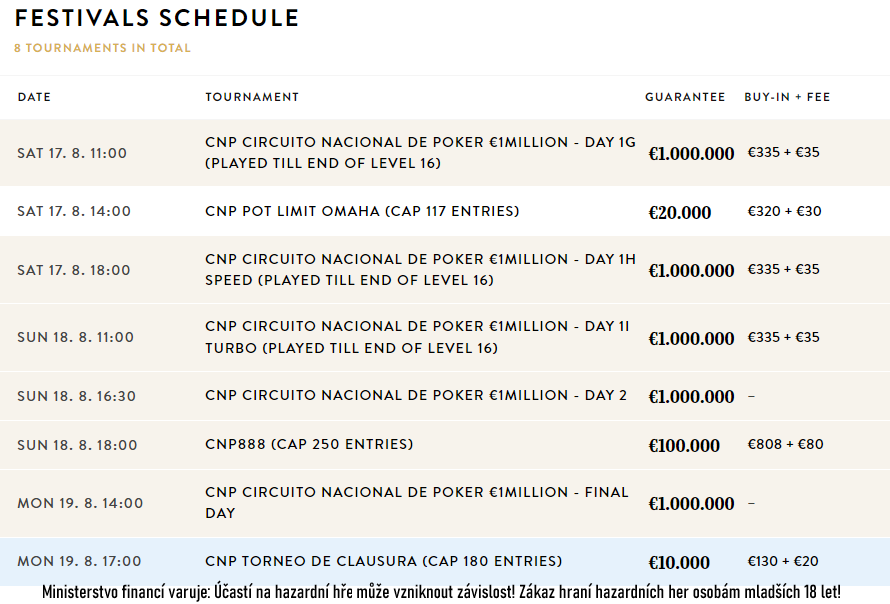
Task: Open CNP Circuito Nacional Day 2 tournament
Action: point(416,395)
